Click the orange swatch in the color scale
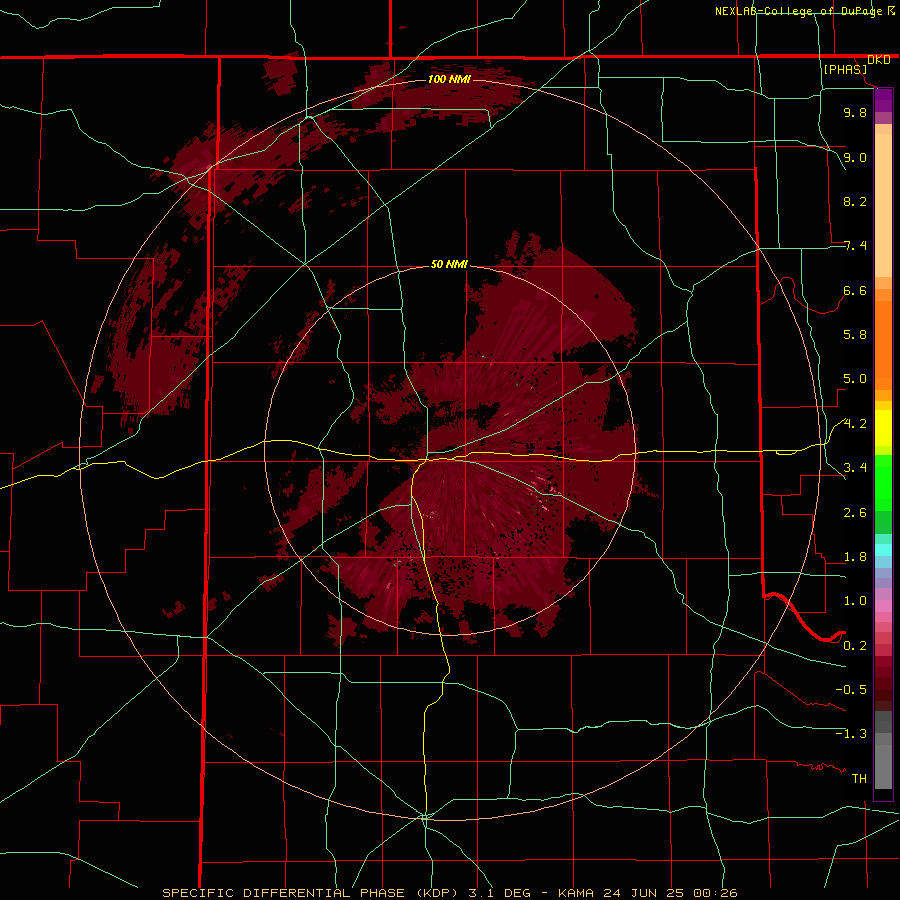900x900 pixels. point(883,344)
